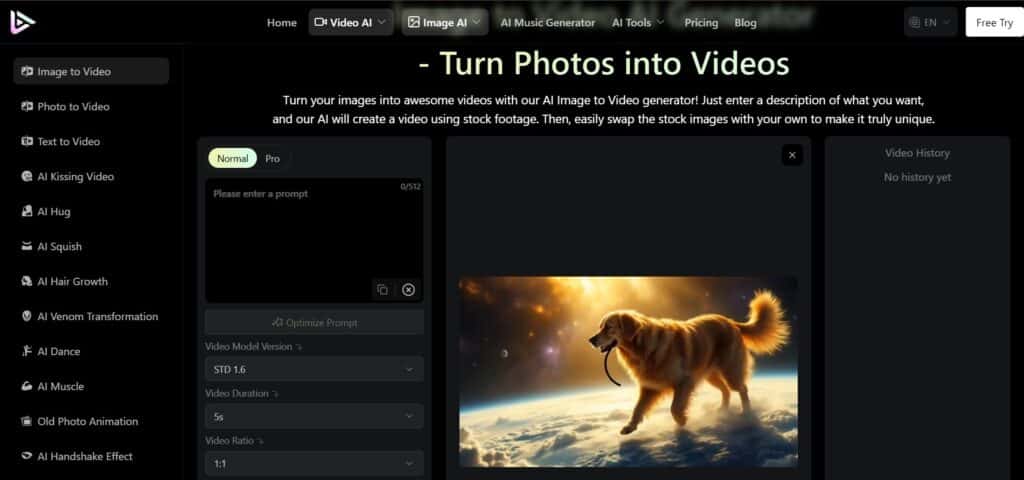Image resolution: width=1024 pixels, height=480 pixels.
Task: Click the clear prompt icon
Action: tap(408, 290)
